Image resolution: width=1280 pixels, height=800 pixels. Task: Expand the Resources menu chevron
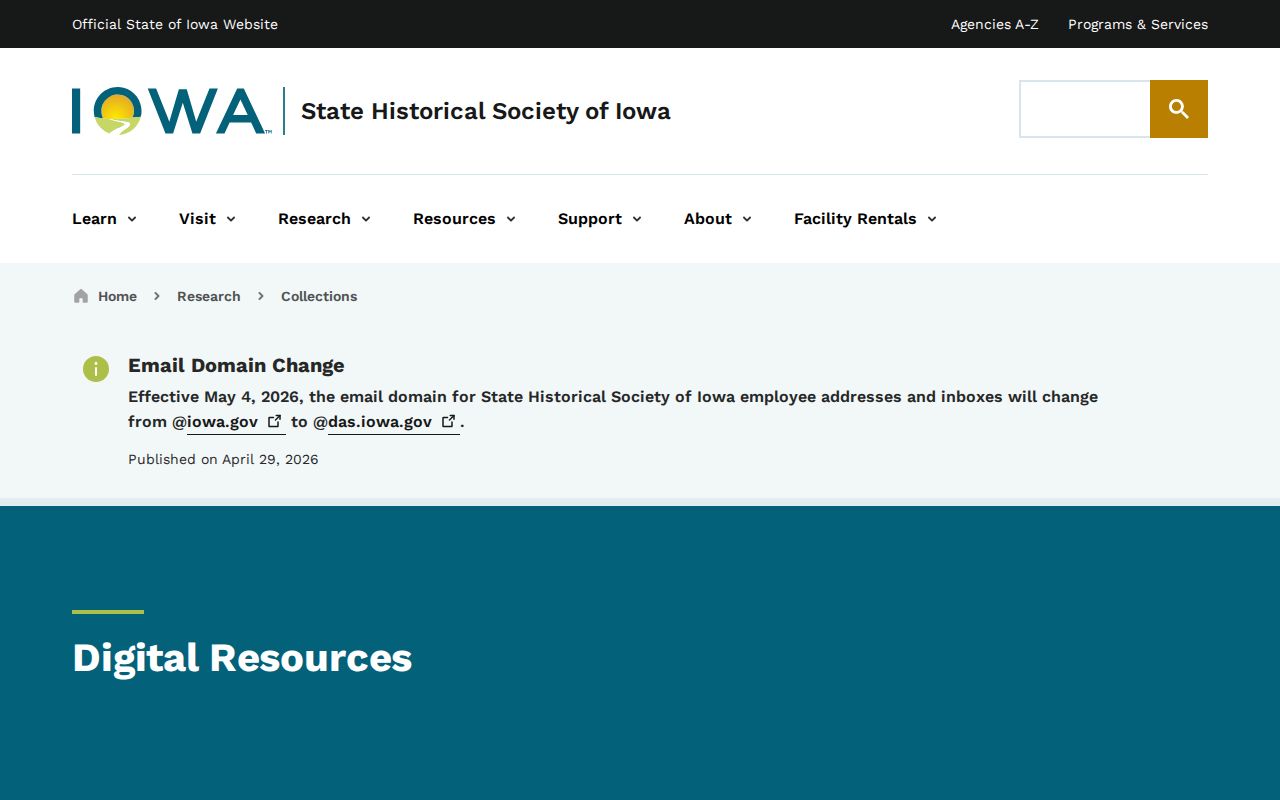coord(511,219)
